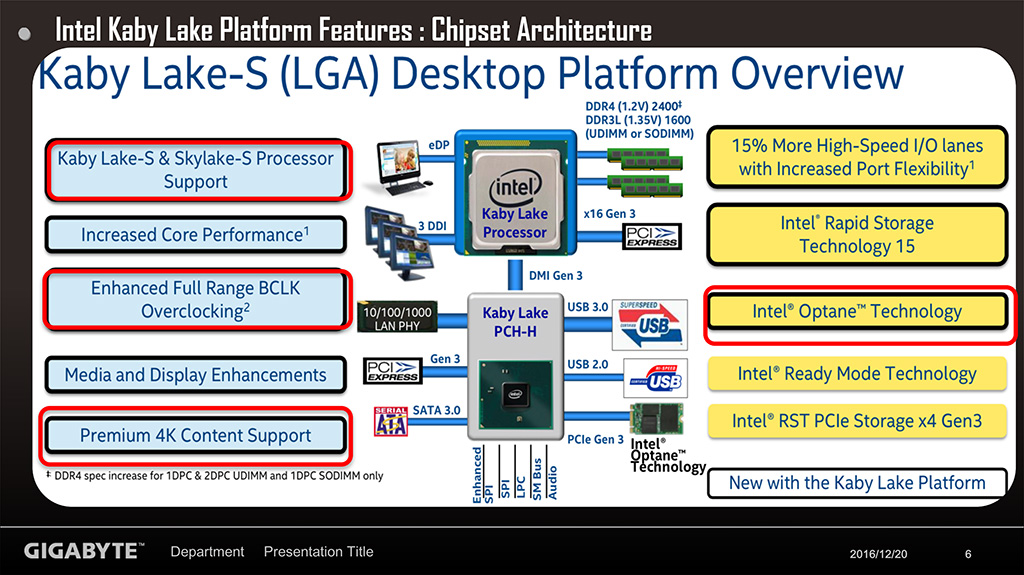Image resolution: width=1024 pixels, height=575 pixels.
Task: Click the Kaby Lake Processor chip image
Action: 515,193
